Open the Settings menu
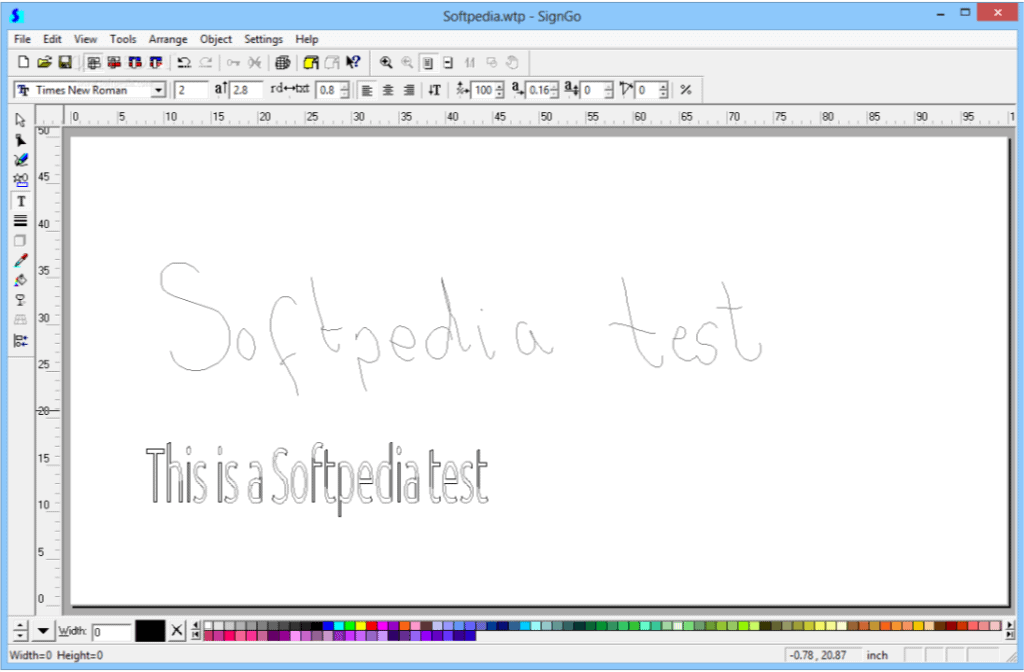Image resolution: width=1024 pixels, height=672 pixels. [x=263, y=39]
